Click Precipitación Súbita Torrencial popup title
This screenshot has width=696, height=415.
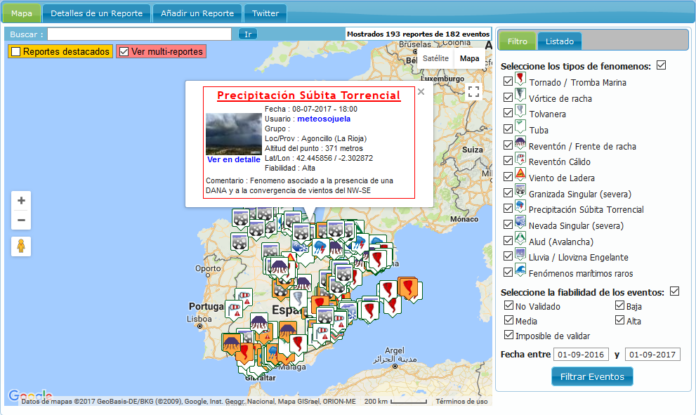point(308,95)
